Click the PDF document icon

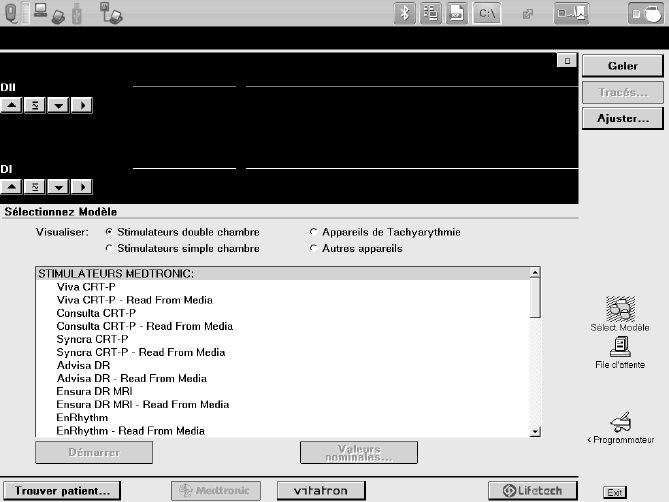(457, 13)
